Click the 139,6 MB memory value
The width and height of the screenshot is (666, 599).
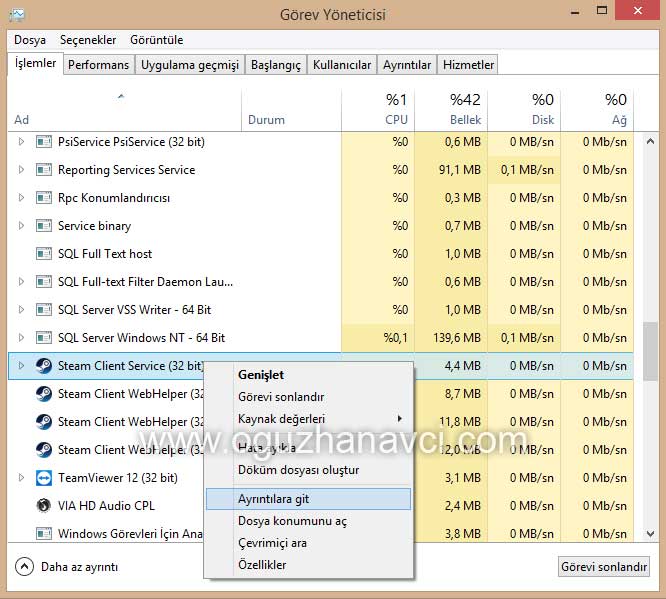click(x=457, y=338)
